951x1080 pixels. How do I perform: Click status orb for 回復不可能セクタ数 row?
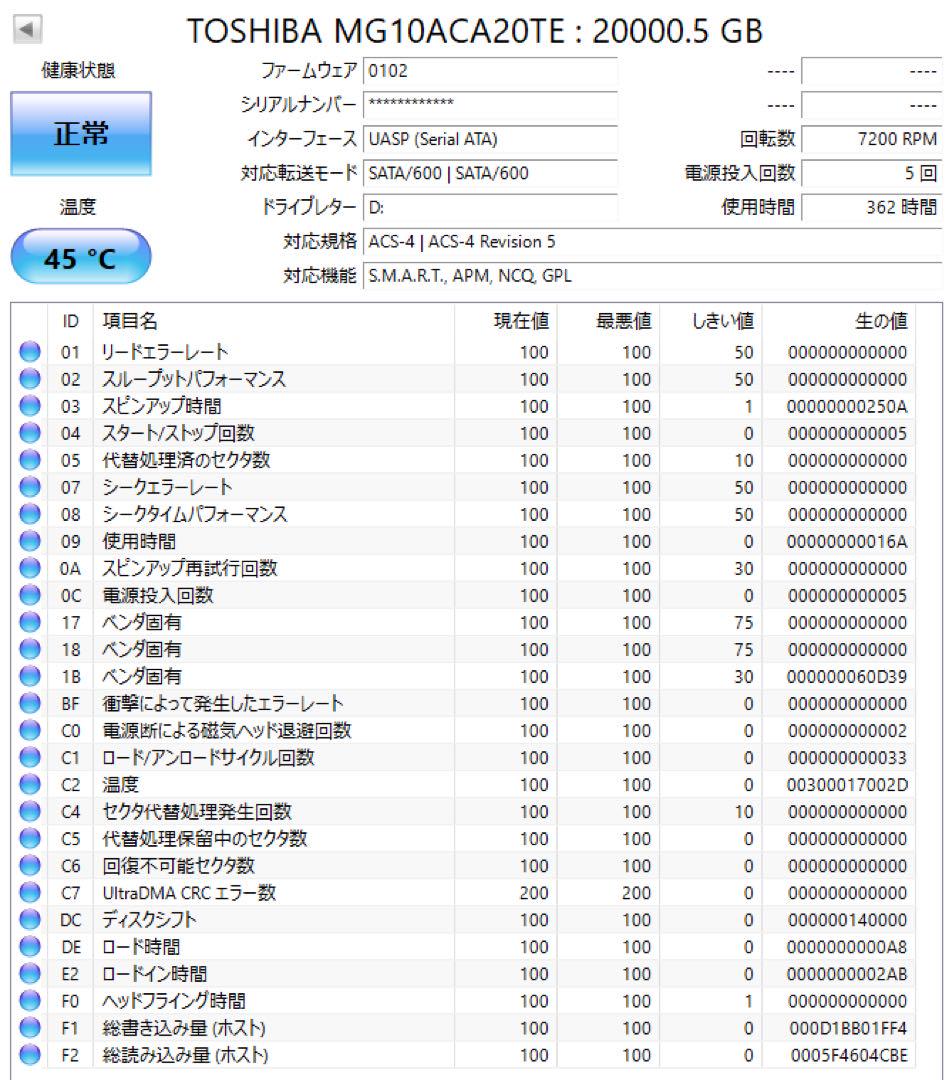tap(30, 866)
